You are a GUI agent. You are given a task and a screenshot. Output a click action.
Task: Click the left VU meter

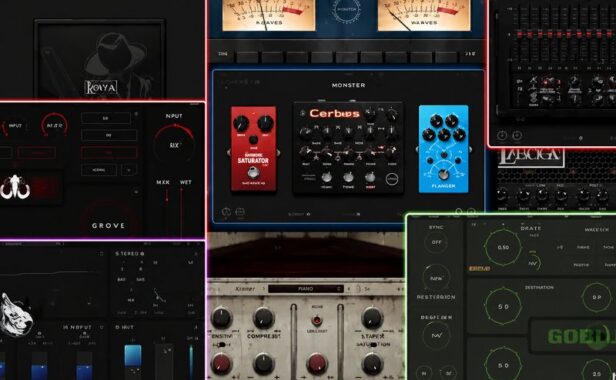point(269,15)
